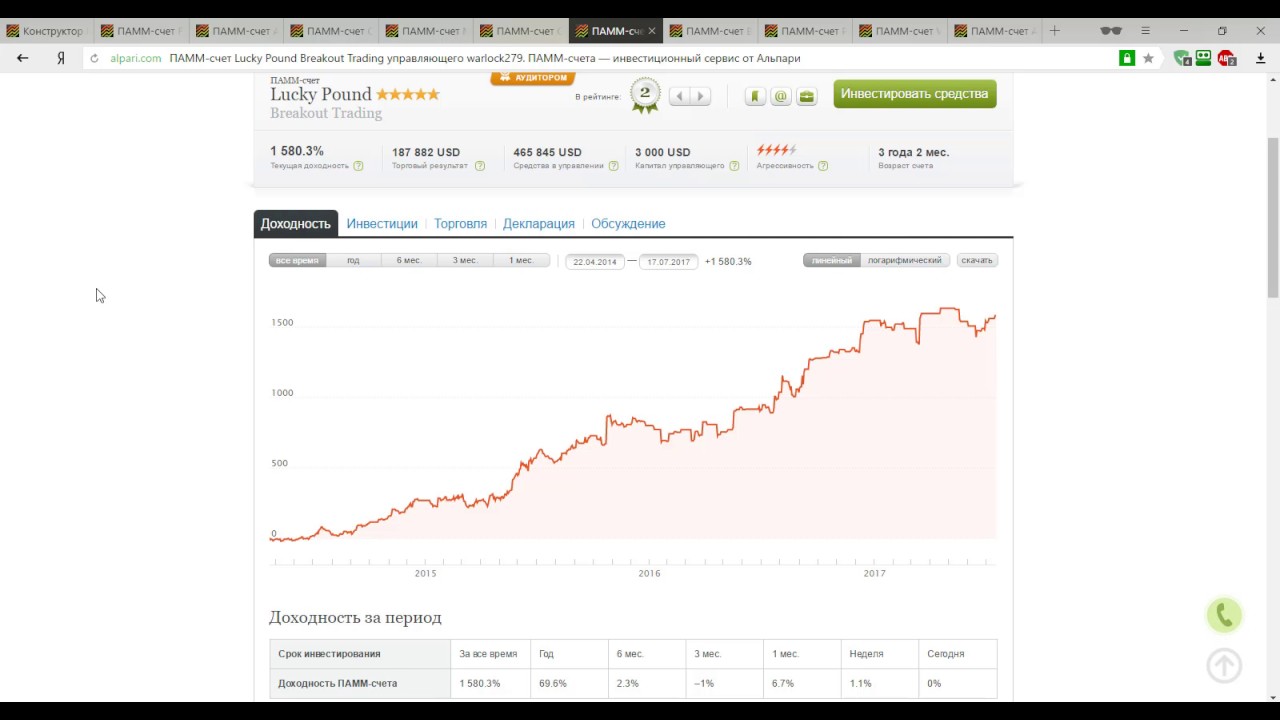Click the @ email icon button
The image size is (1280, 720).
point(780,96)
